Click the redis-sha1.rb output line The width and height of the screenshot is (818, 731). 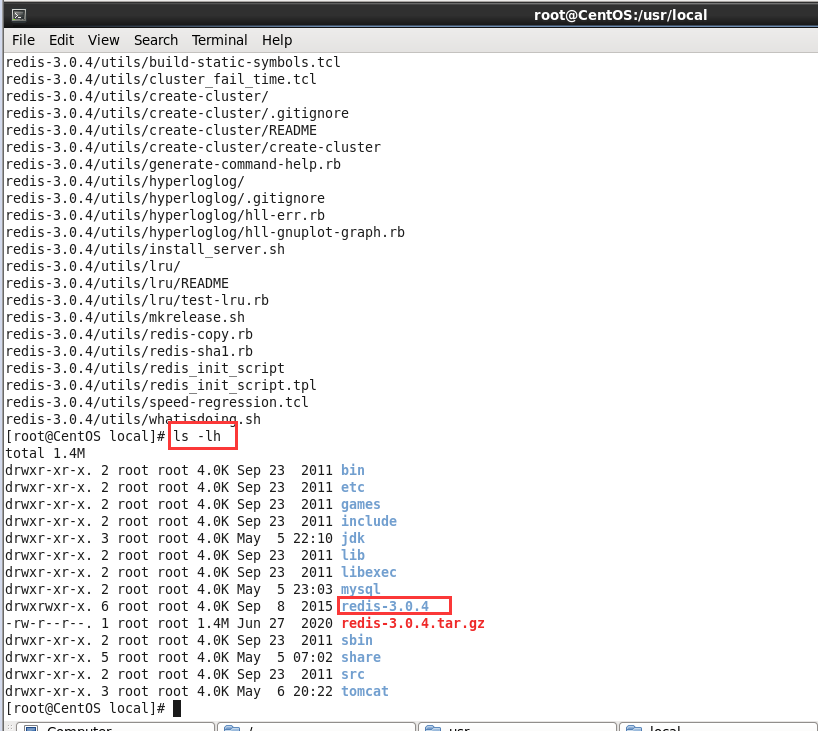coord(129,351)
